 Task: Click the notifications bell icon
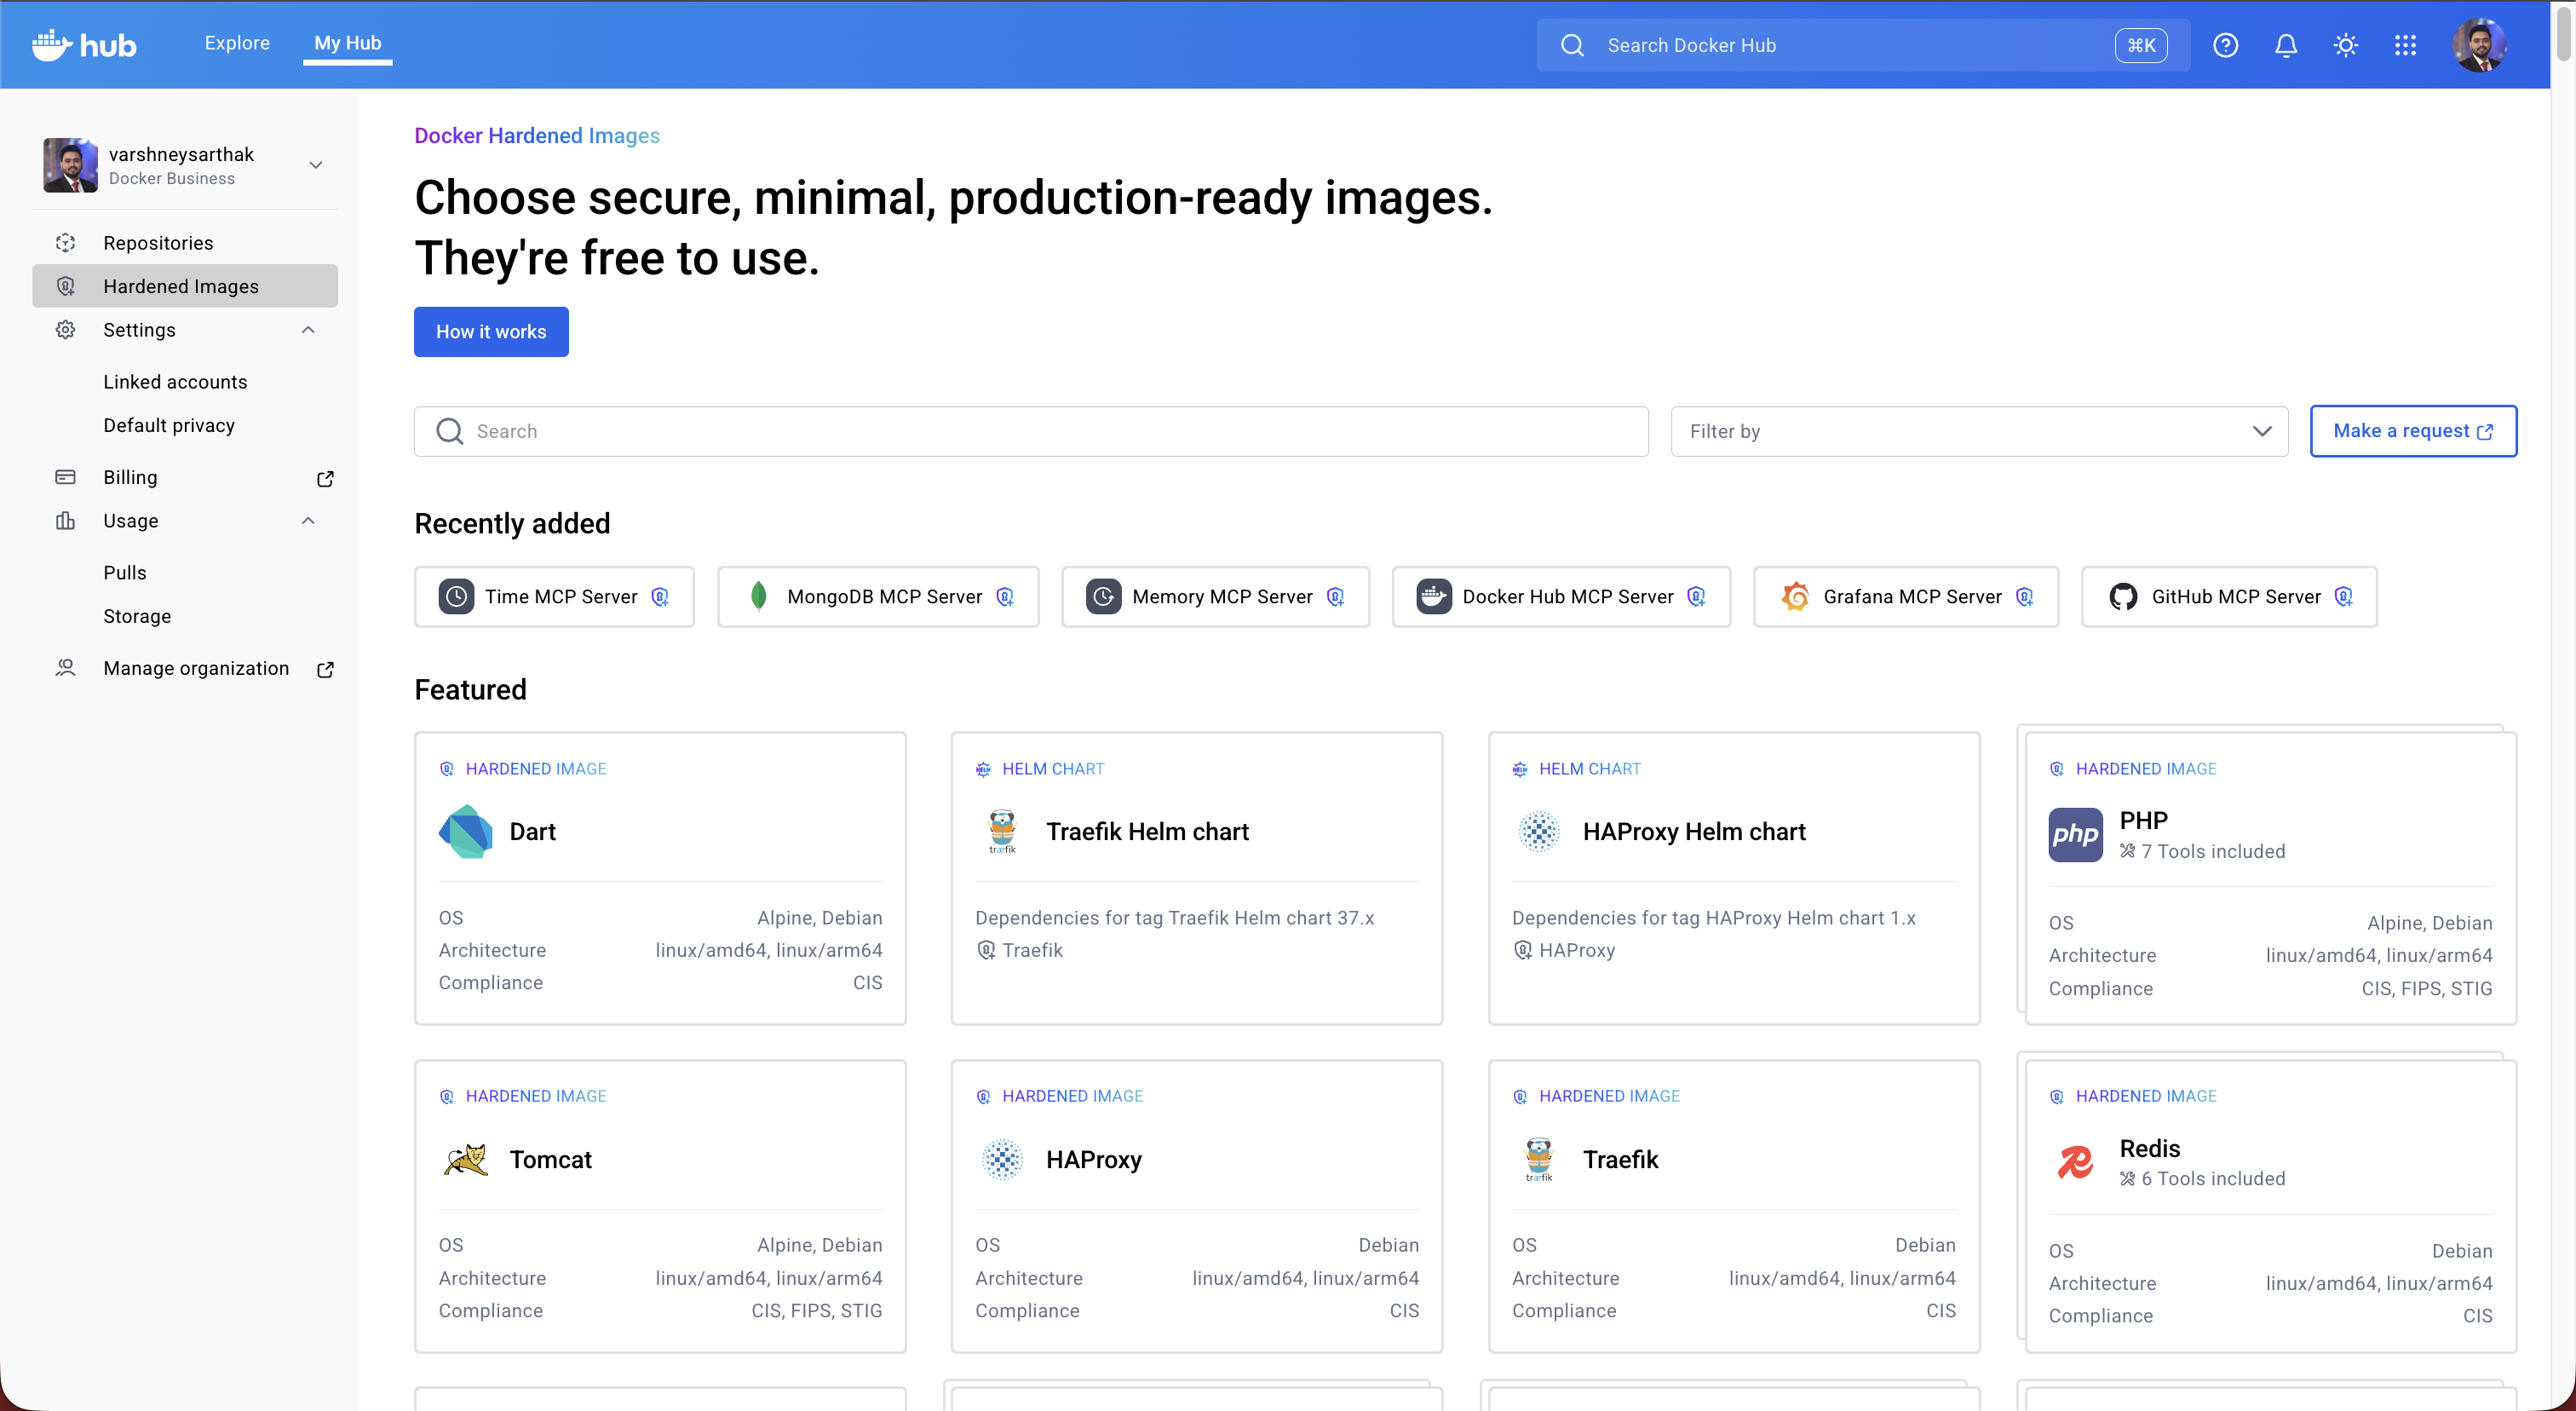click(x=2285, y=45)
